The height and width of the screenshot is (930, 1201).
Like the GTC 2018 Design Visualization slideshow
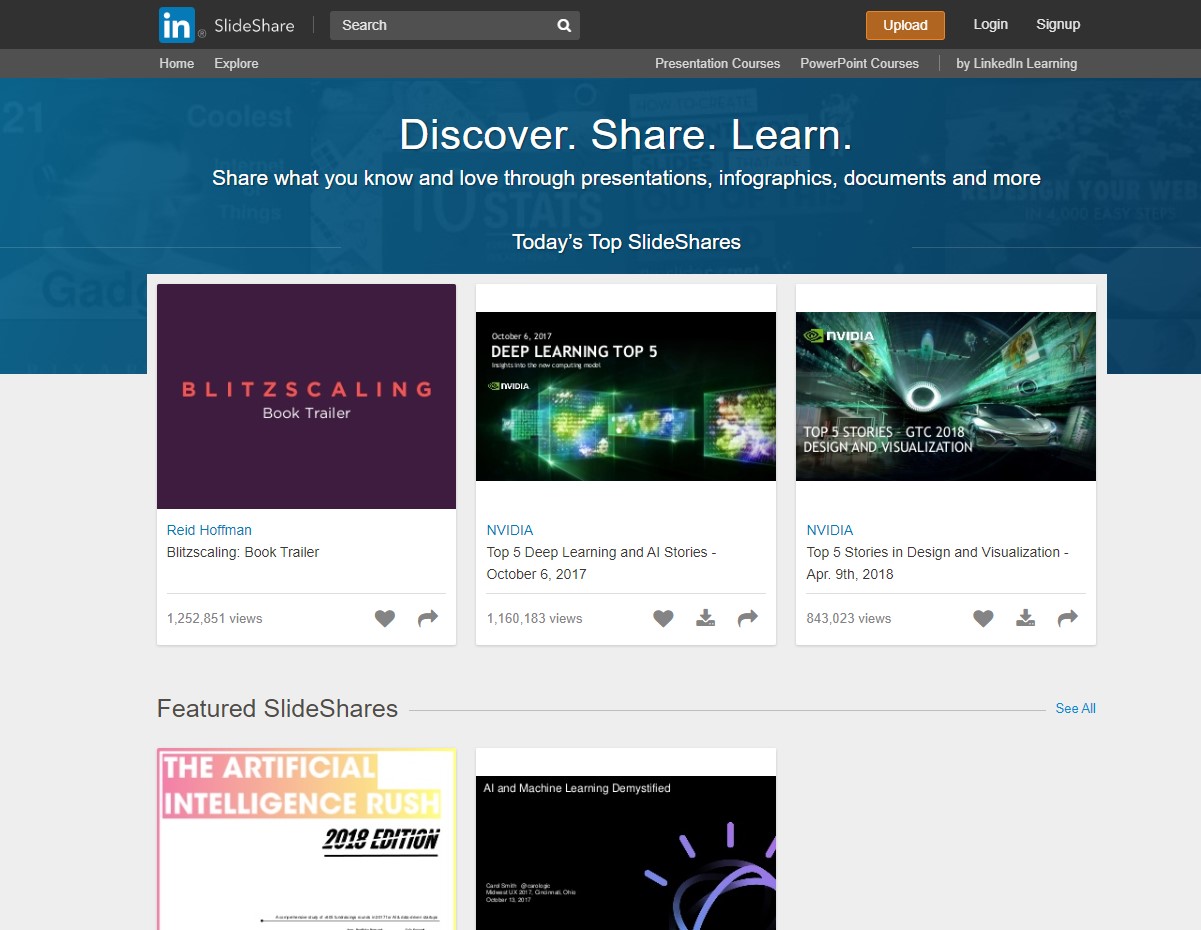pyautogui.click(x=983, y=619)
